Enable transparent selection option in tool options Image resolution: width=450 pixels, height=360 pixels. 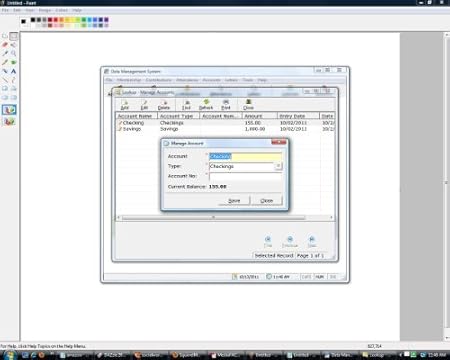tap(9, 121)
